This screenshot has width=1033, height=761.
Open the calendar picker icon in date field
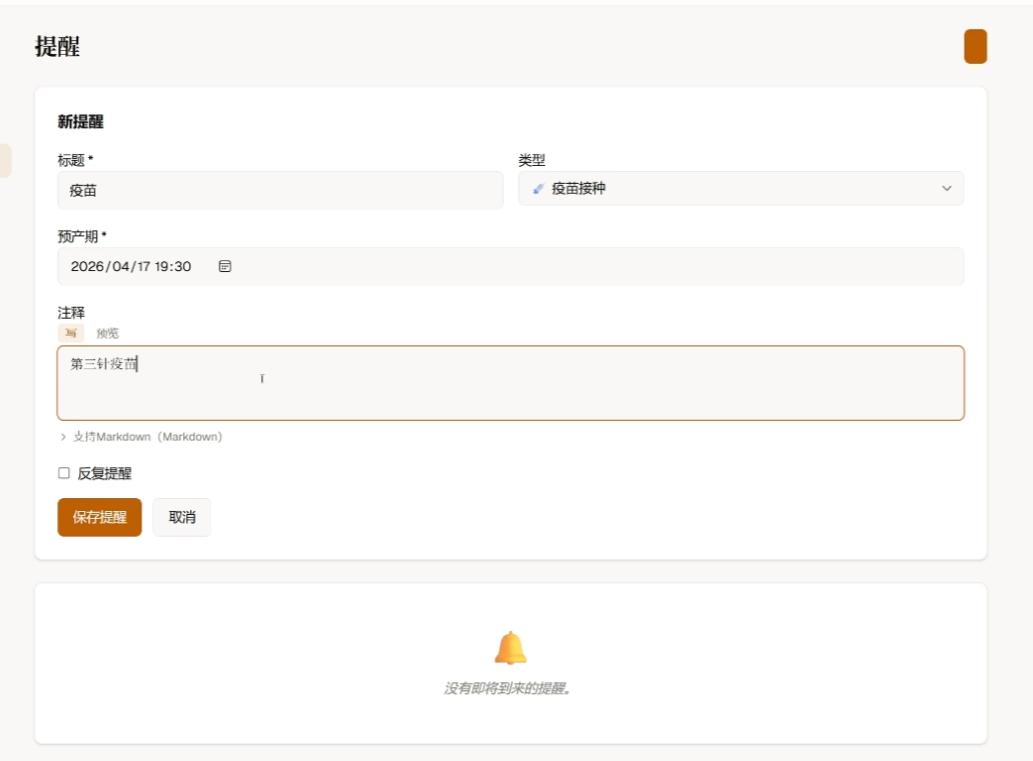click(x=225, y=267)
